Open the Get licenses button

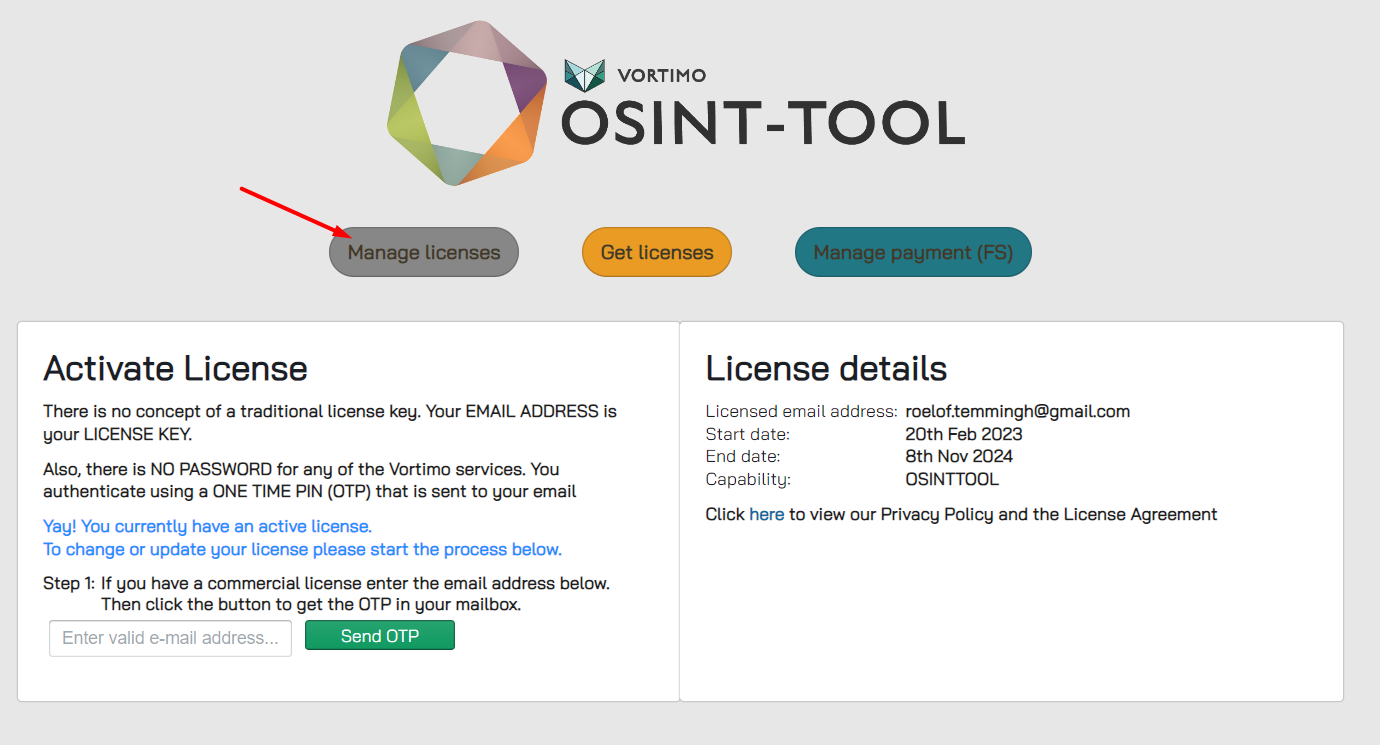(x=657, y=252)
